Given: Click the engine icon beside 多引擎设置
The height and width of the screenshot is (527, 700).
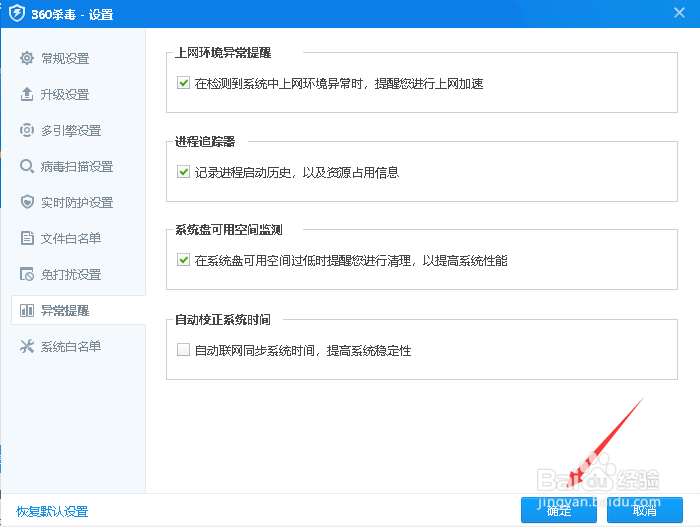Looking at the screenshot, I should pos(27,130).
